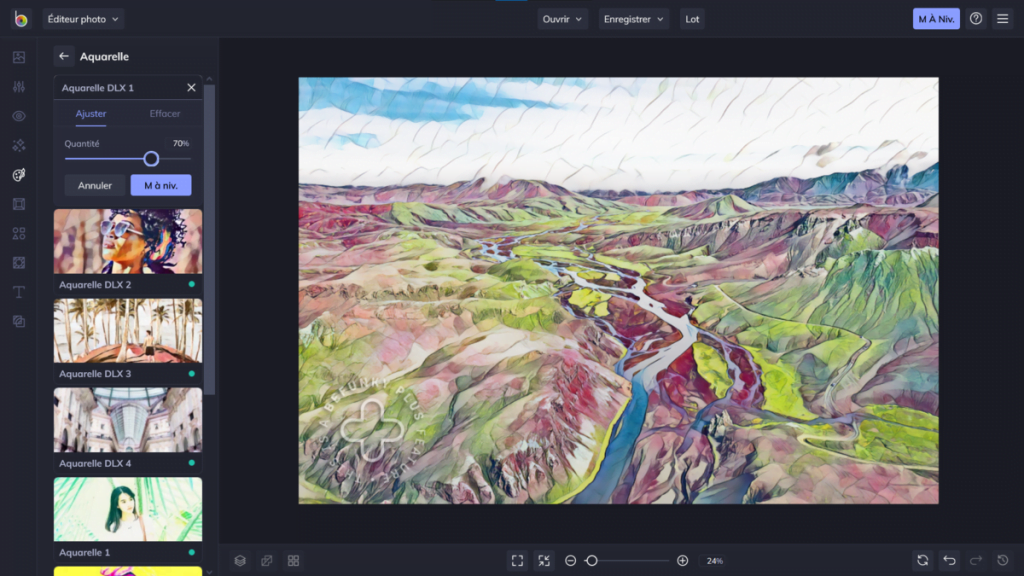Screen dimensions: 1024x576
Task: Select the Ajuster tab
Action: (91, 114)
